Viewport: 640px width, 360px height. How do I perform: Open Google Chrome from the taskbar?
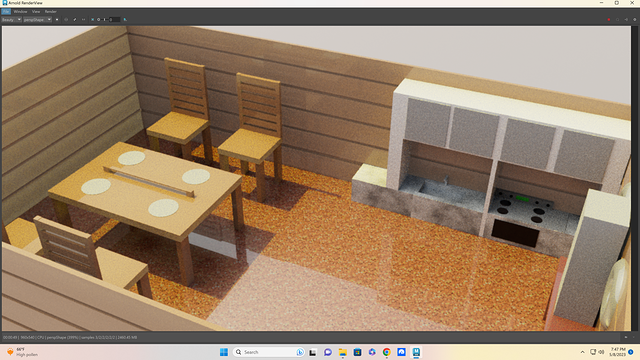tap(387, 352)
